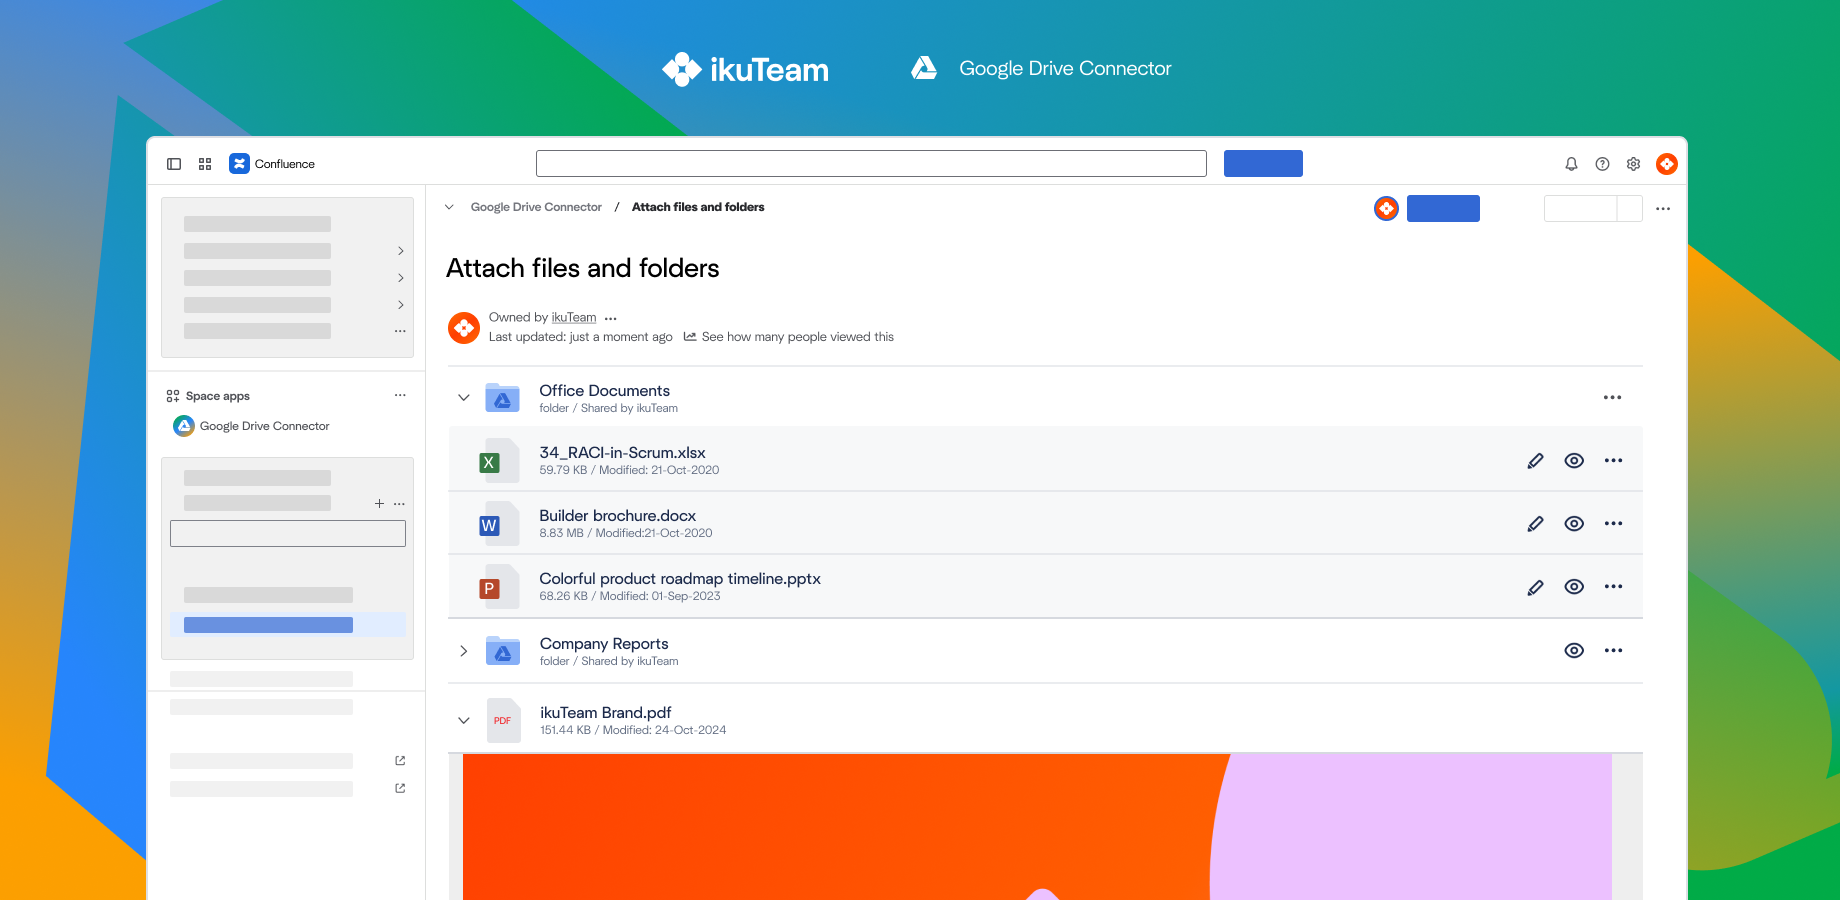Expand the Company Reports folder
Image resolution: width=1840 pixels, height=900 pixels.
point(463,650)
